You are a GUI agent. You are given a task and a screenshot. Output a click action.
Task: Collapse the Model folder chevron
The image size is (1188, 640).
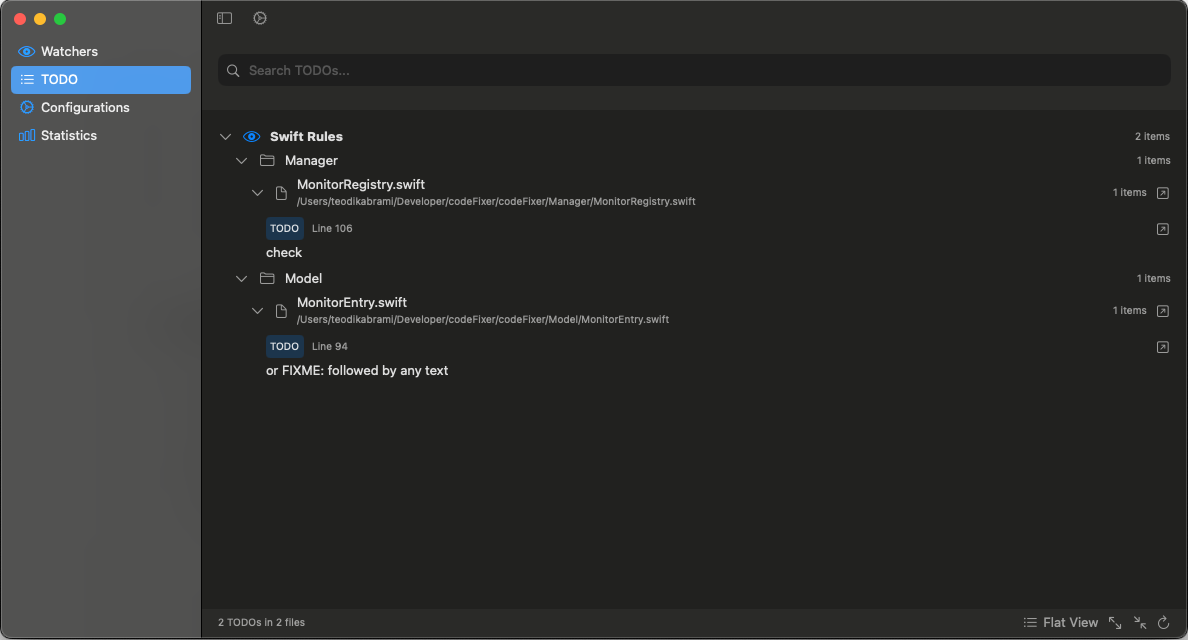[241, 278]
